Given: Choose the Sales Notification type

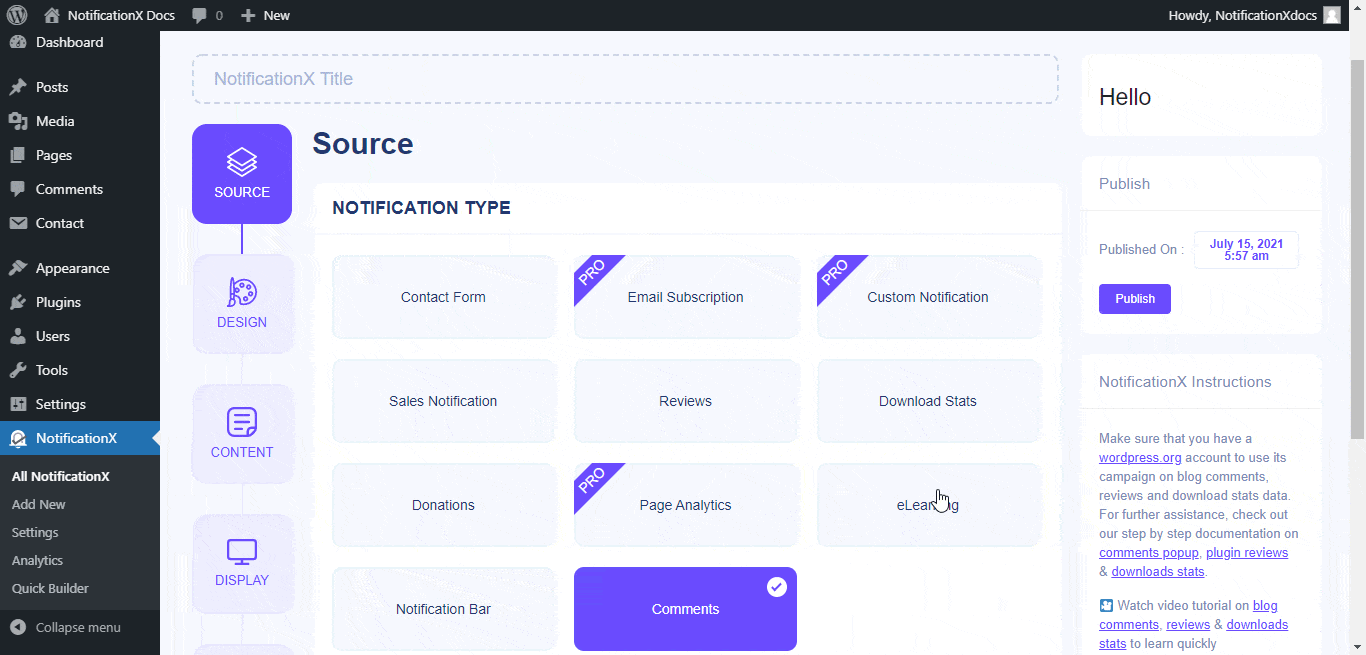Looking at the screenshot, I should click(x=444, y=401).
